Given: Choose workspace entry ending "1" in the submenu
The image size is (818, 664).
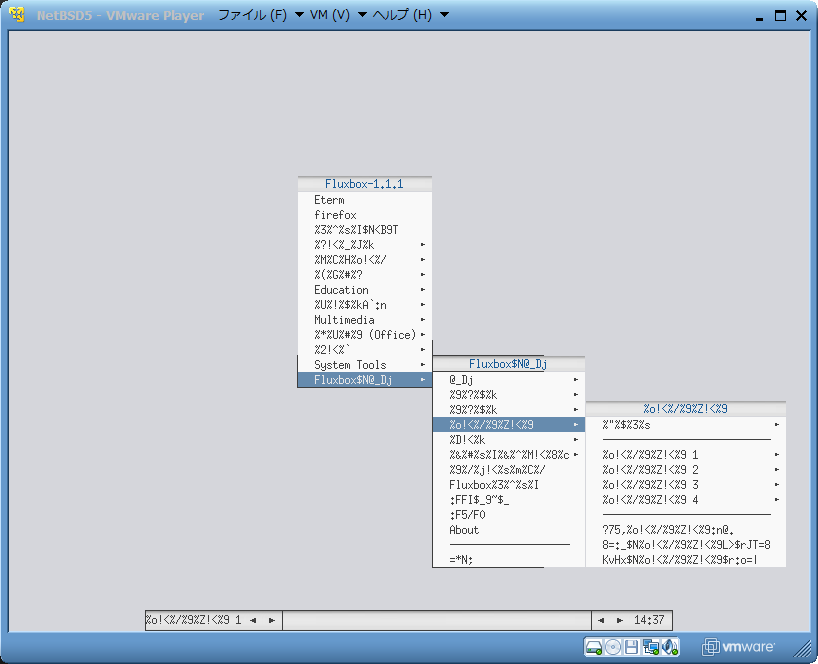Looking at the screenshot, I should click(x=686, y=455).
